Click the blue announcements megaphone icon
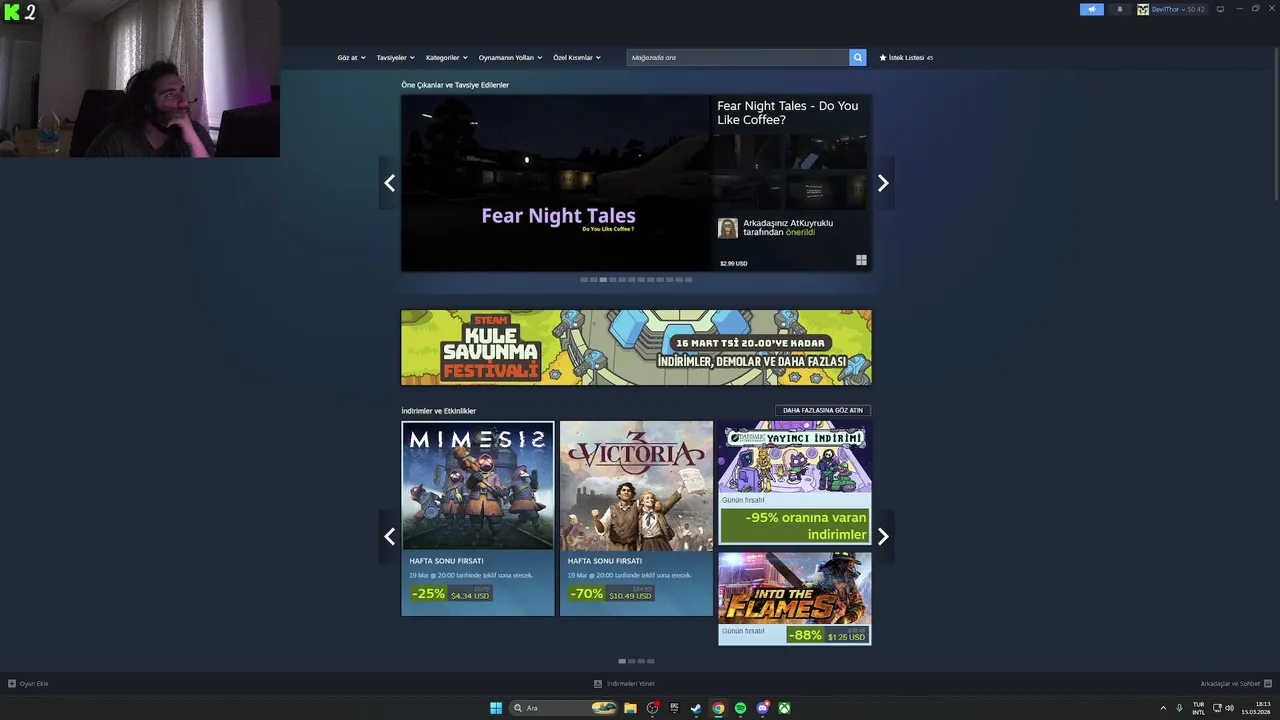The image size is (1280, 720). pyautogui.click(x=1091, y=9)
